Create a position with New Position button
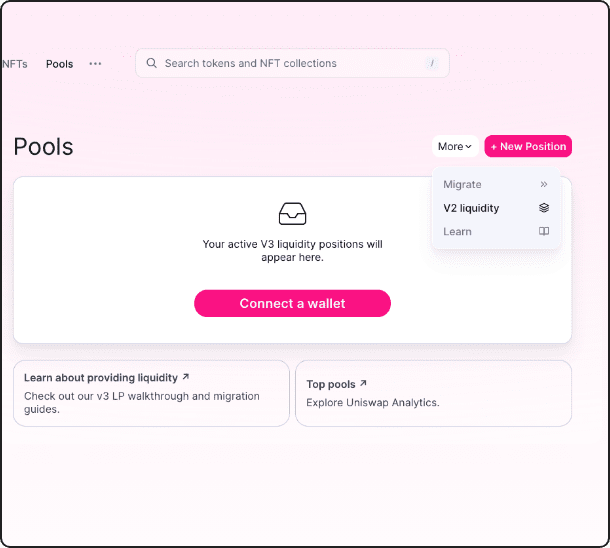Viewport: 610px width, 548px height. (x=528, y=147)
